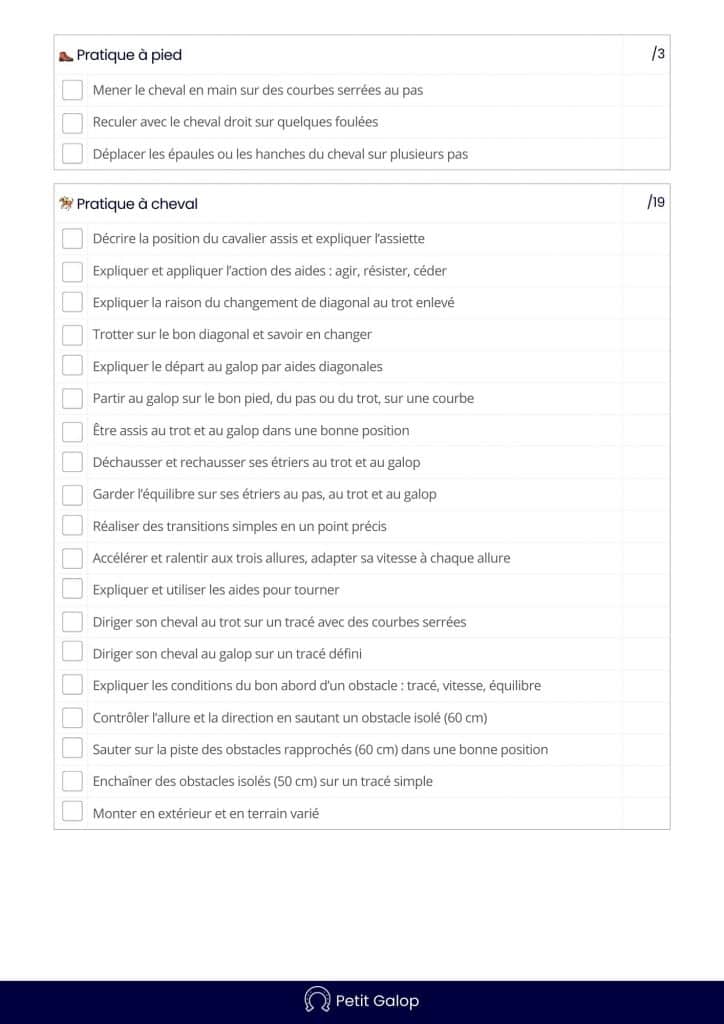The width and height of the screenshot is (724, 1024).
Task: Click the boot icon beside Pratique à pied
Action: (x=66, y=56)
